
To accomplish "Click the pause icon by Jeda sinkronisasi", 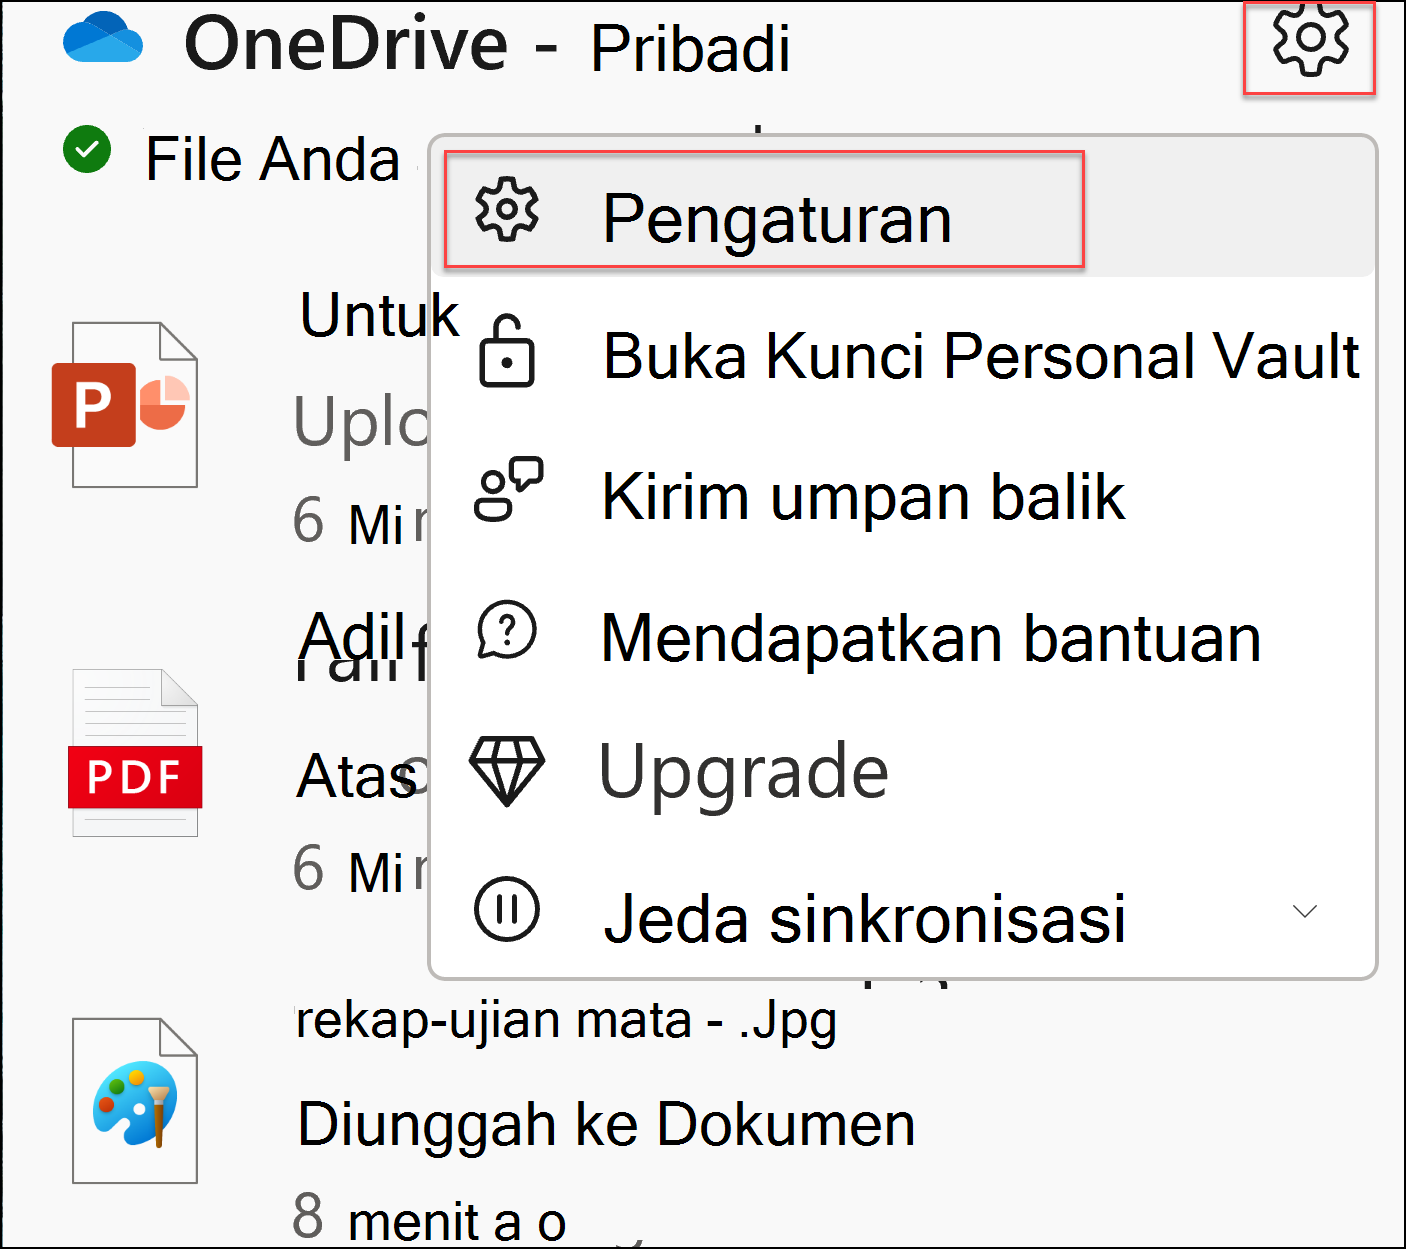I will [507, 909].
